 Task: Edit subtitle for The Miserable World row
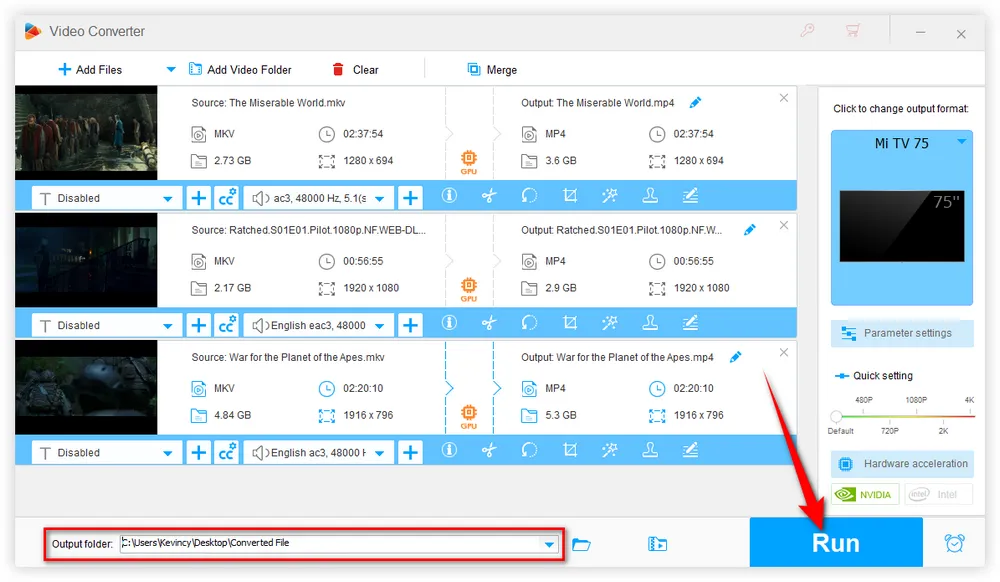tap(690, 196)
